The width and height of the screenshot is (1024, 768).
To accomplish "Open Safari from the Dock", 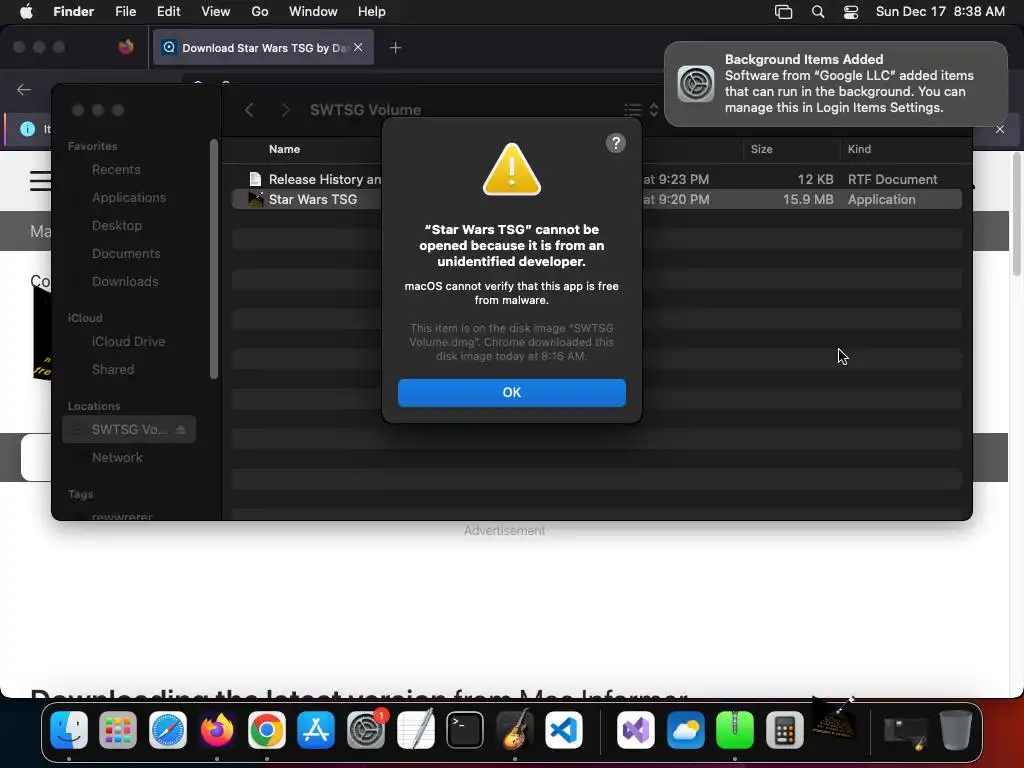I will tap(168, 729).
